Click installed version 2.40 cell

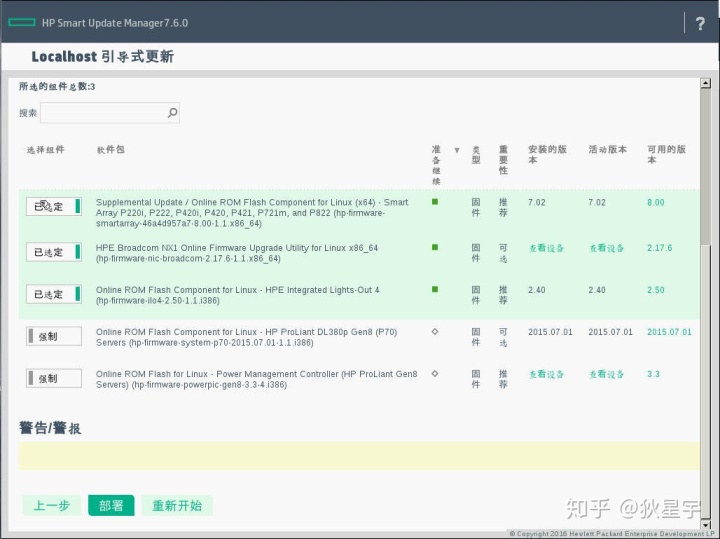pyautogui.click(x=537, y=290)
